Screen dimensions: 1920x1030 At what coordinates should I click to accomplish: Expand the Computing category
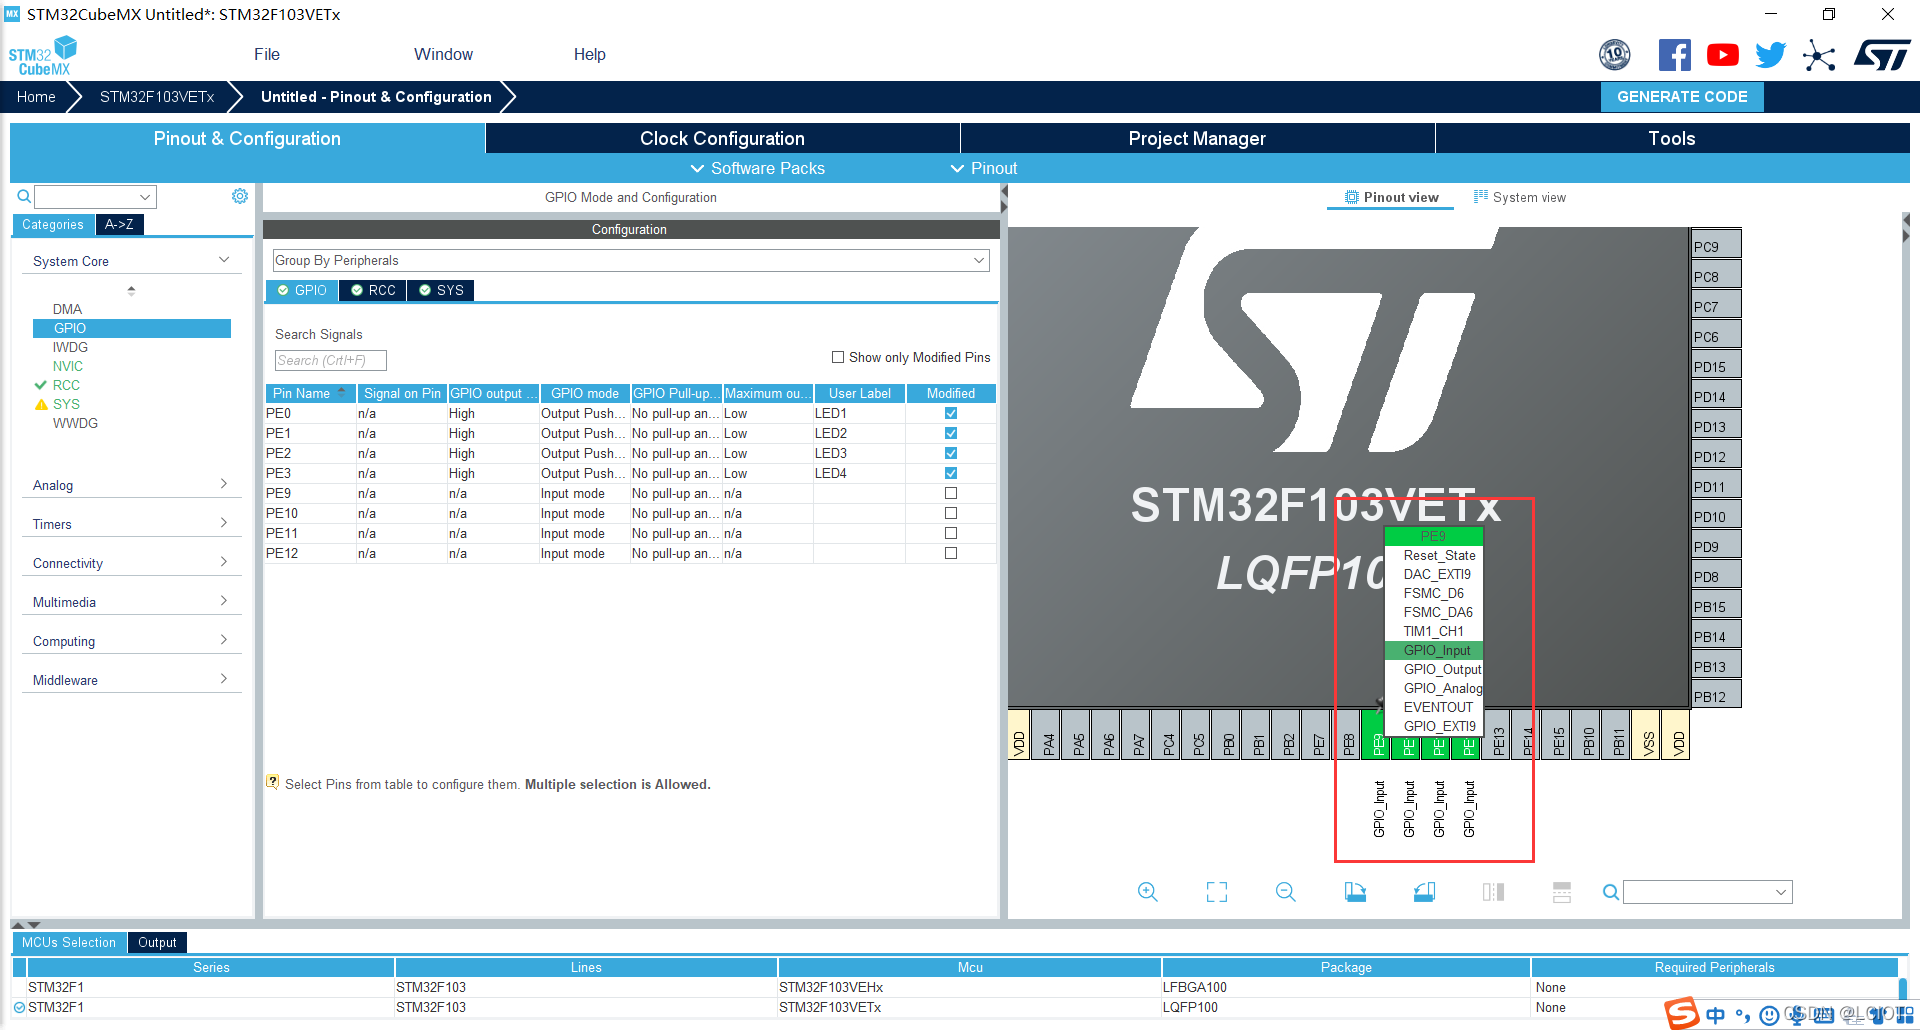click(131, 641)
